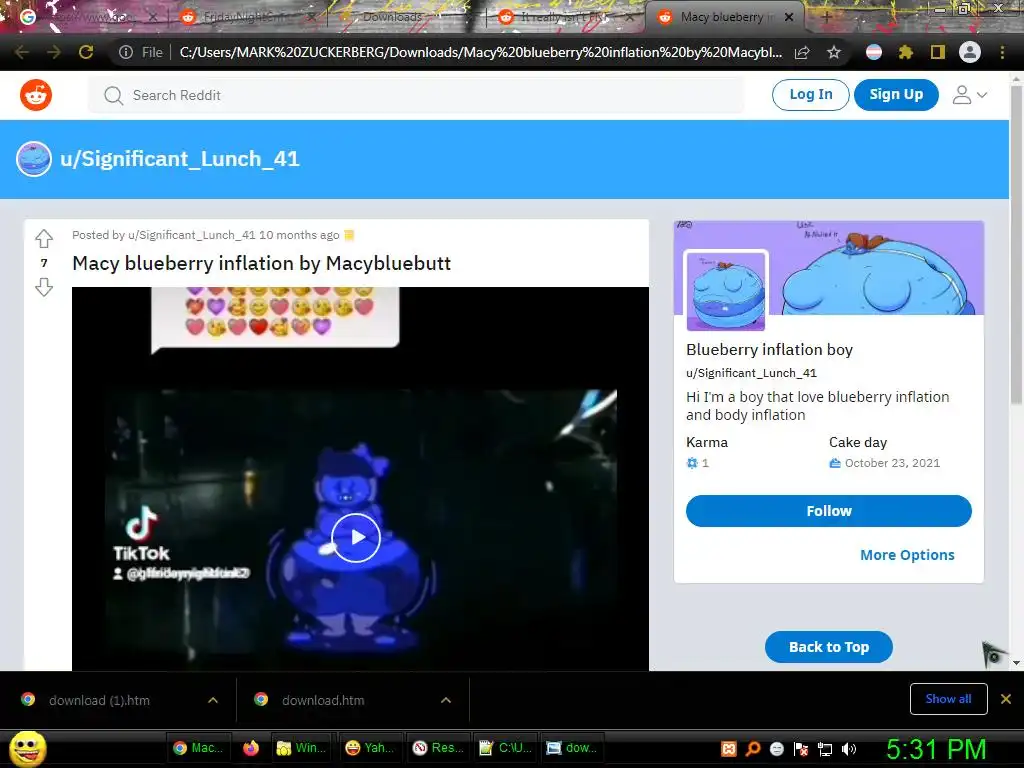Expand options for download (1).htm

(213, 700)
